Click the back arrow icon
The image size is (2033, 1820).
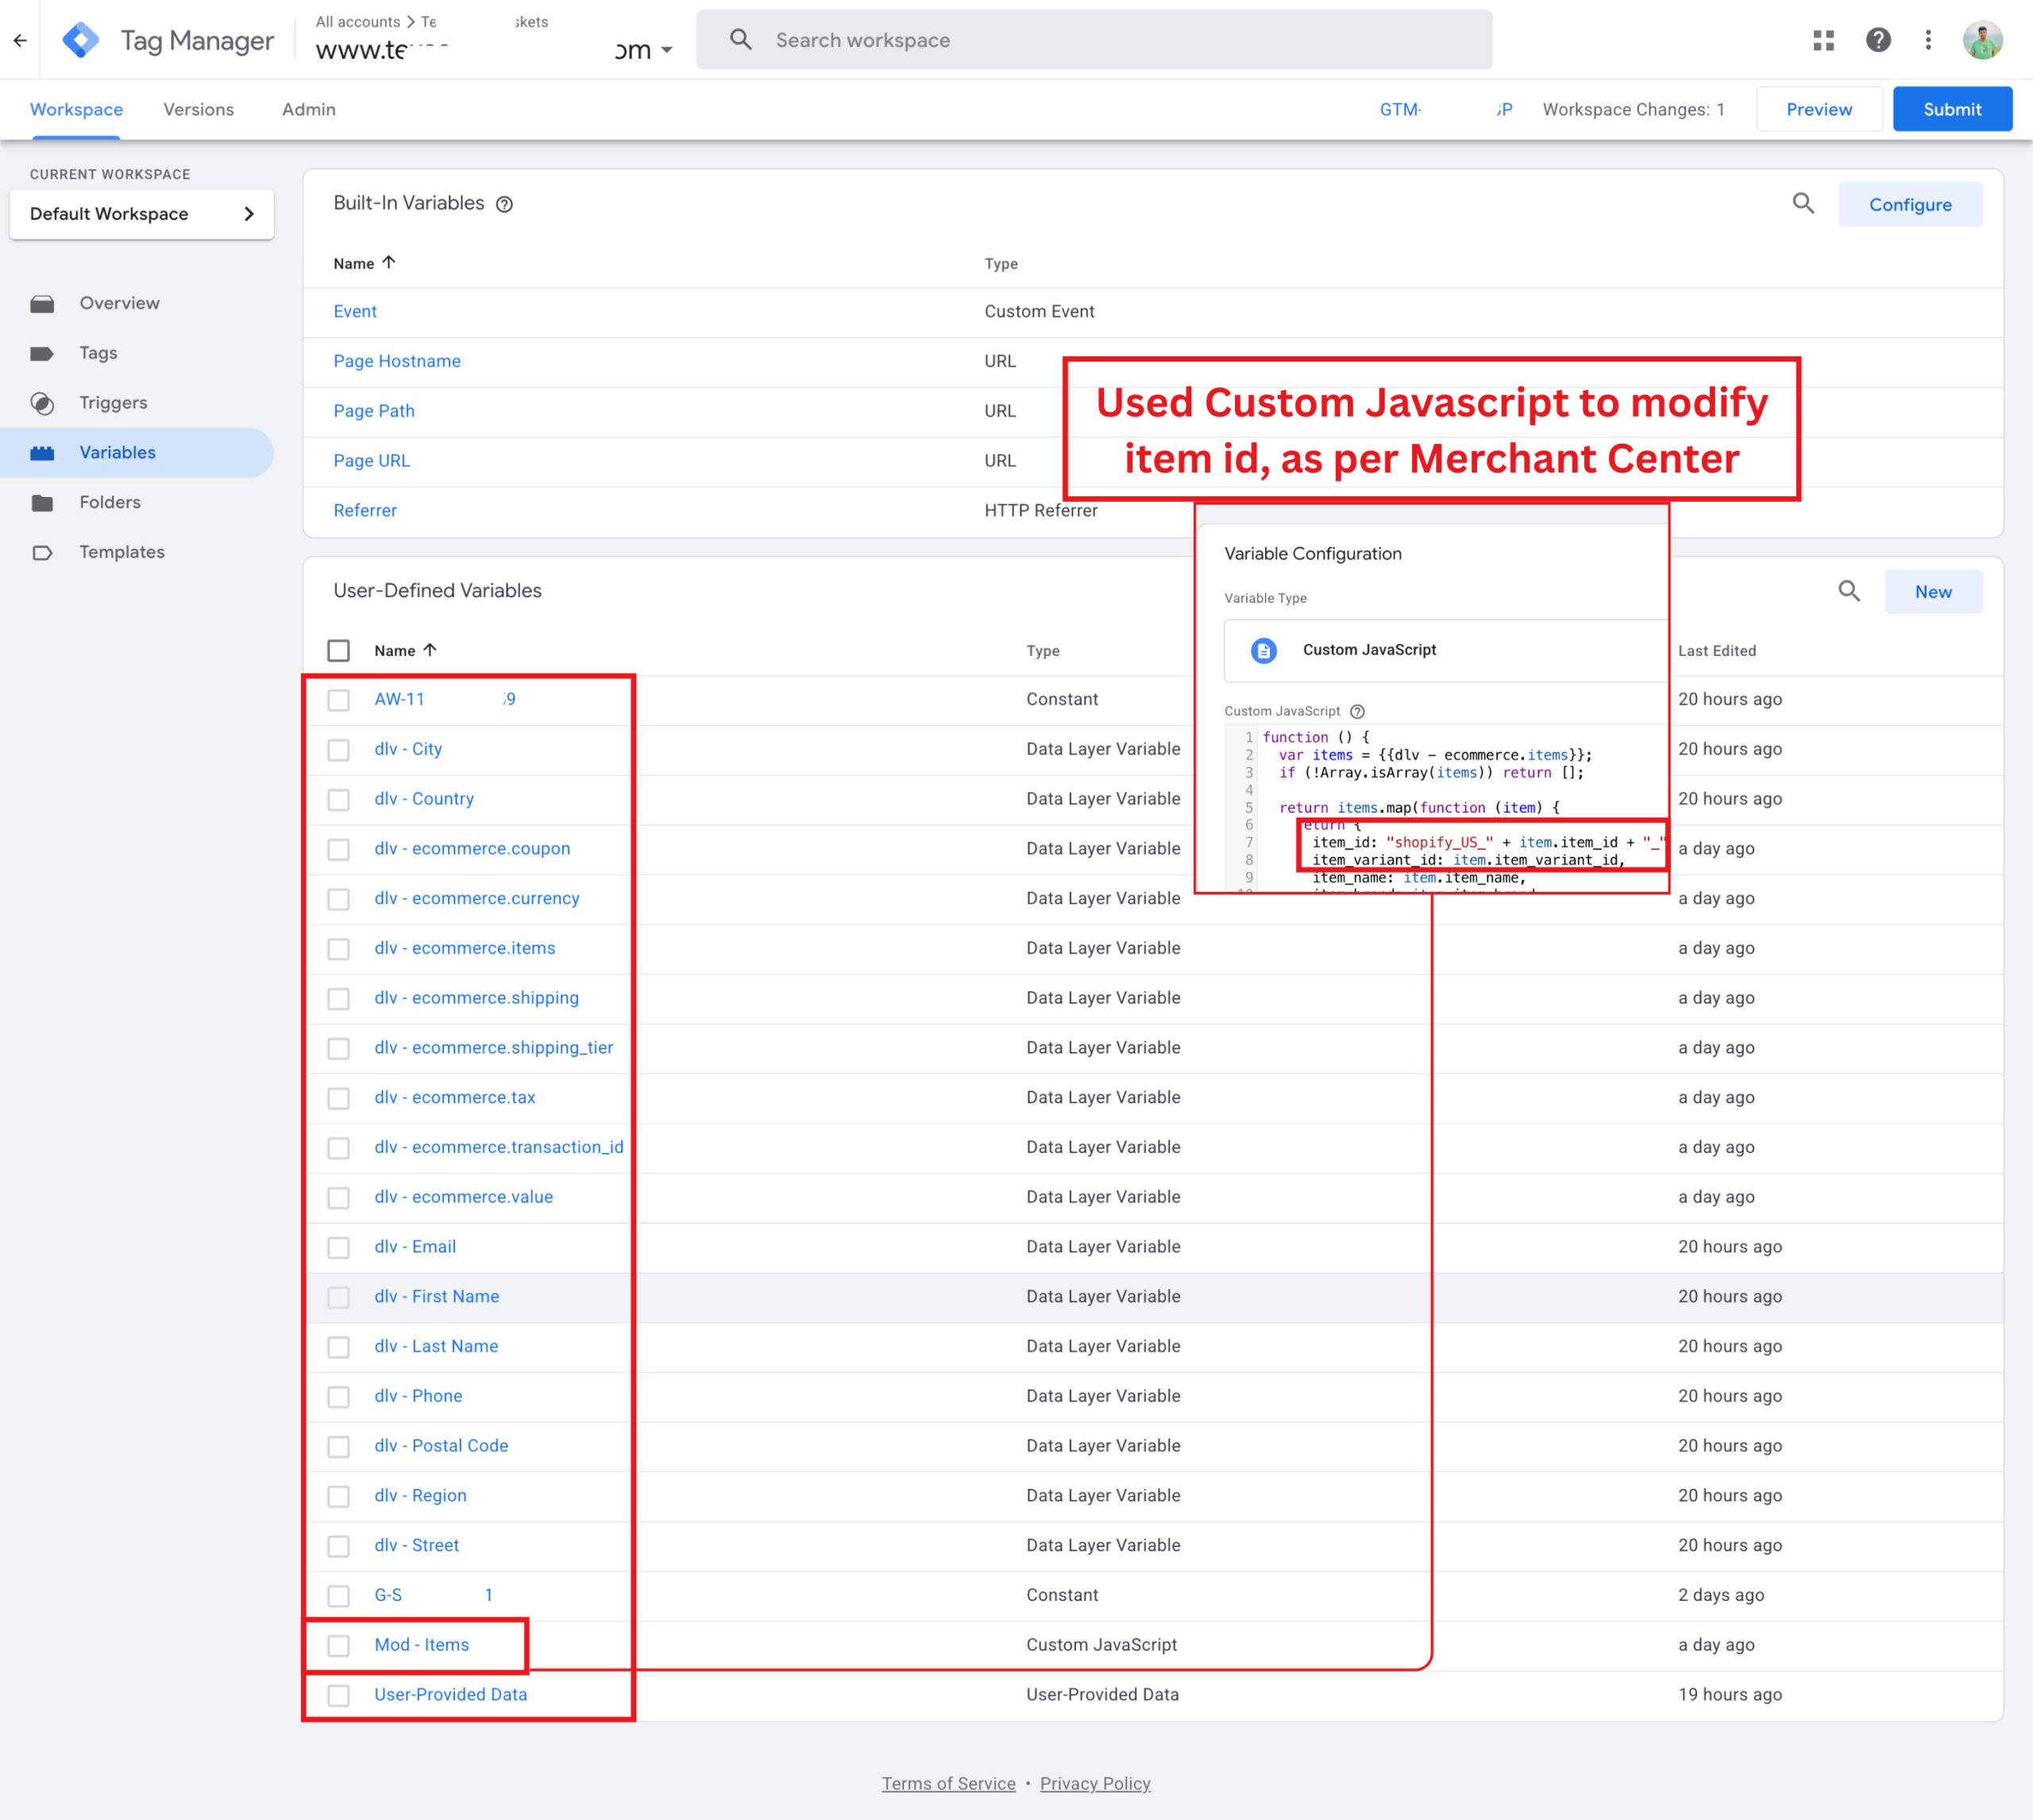click(20, 40)
